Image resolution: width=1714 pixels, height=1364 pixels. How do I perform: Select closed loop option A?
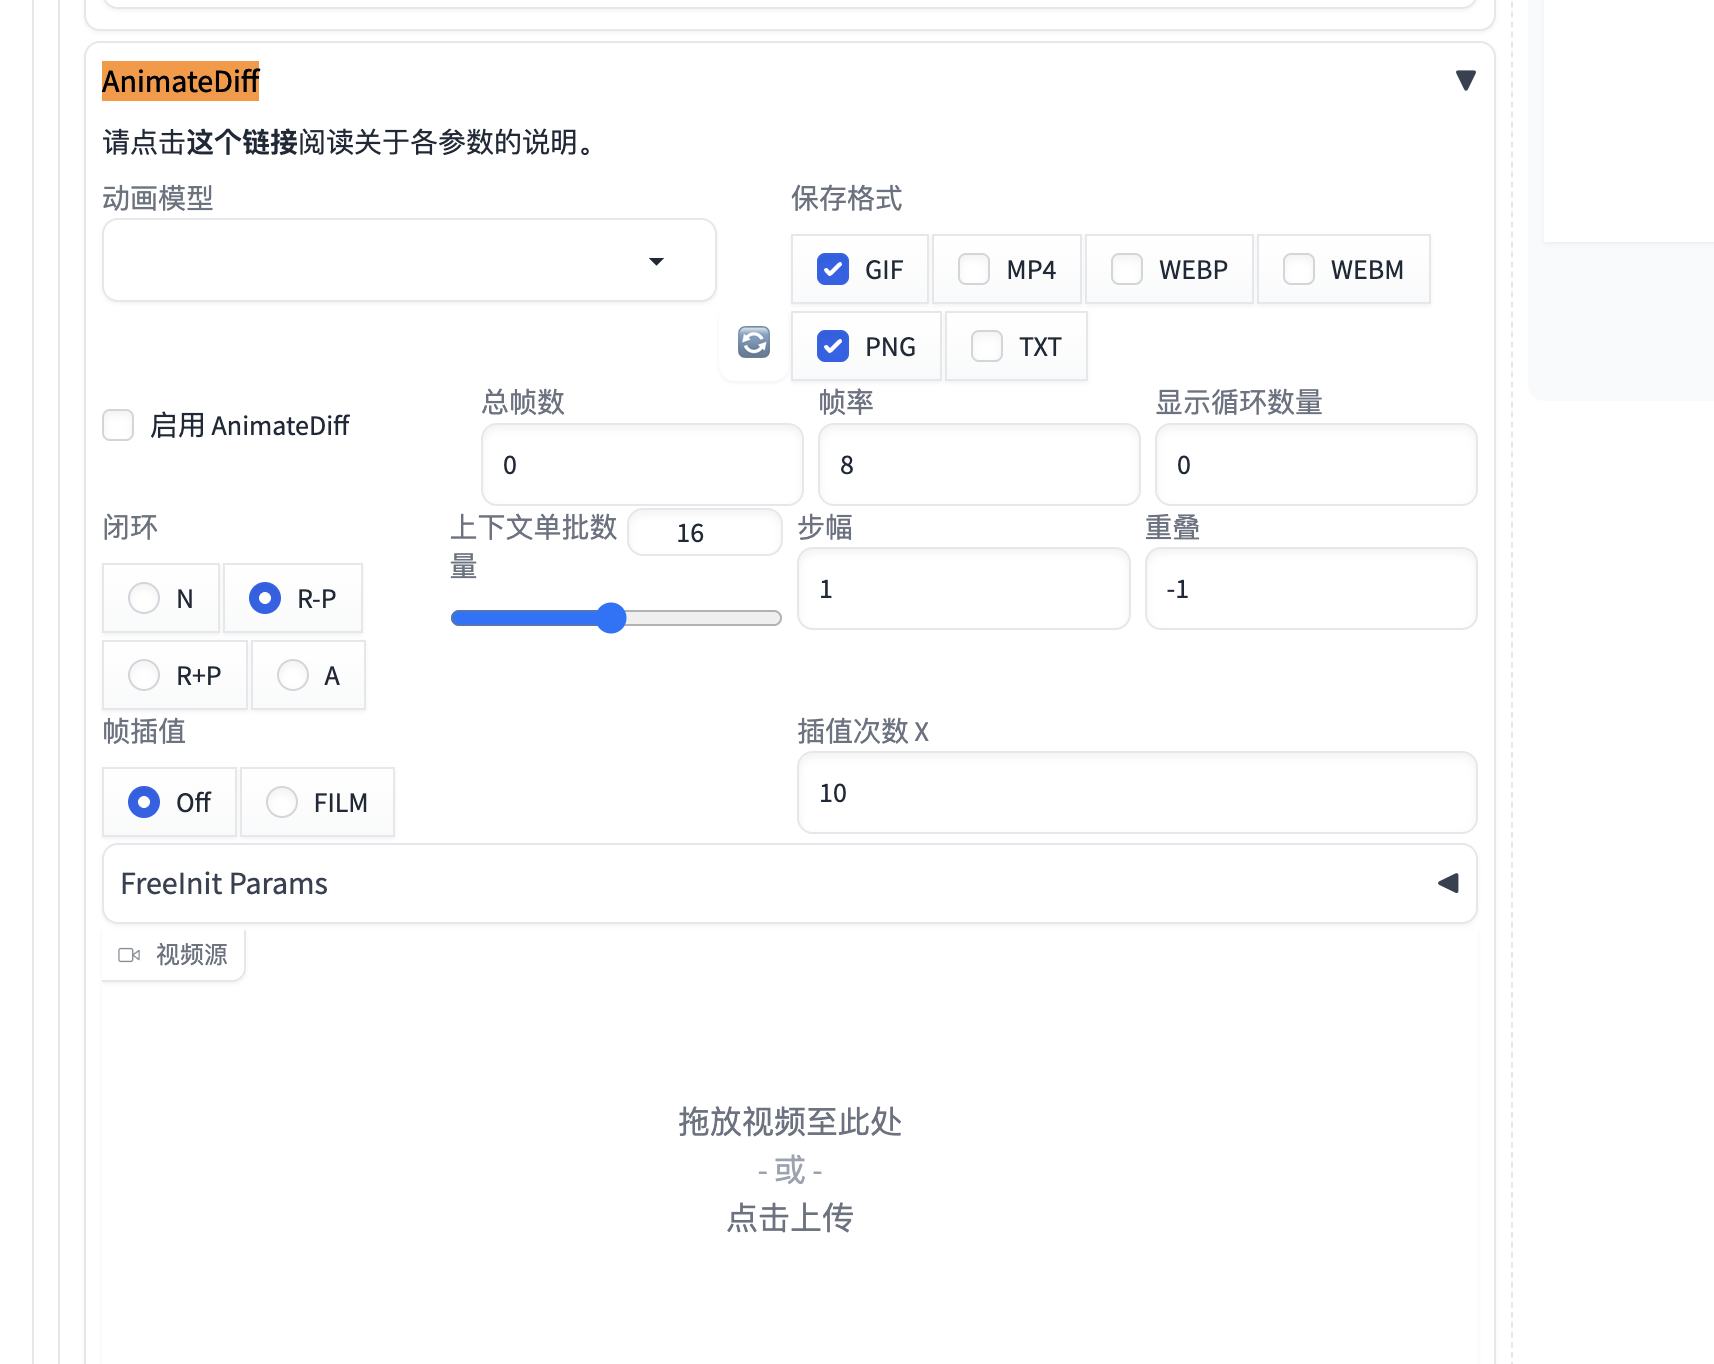click(293, 675)
